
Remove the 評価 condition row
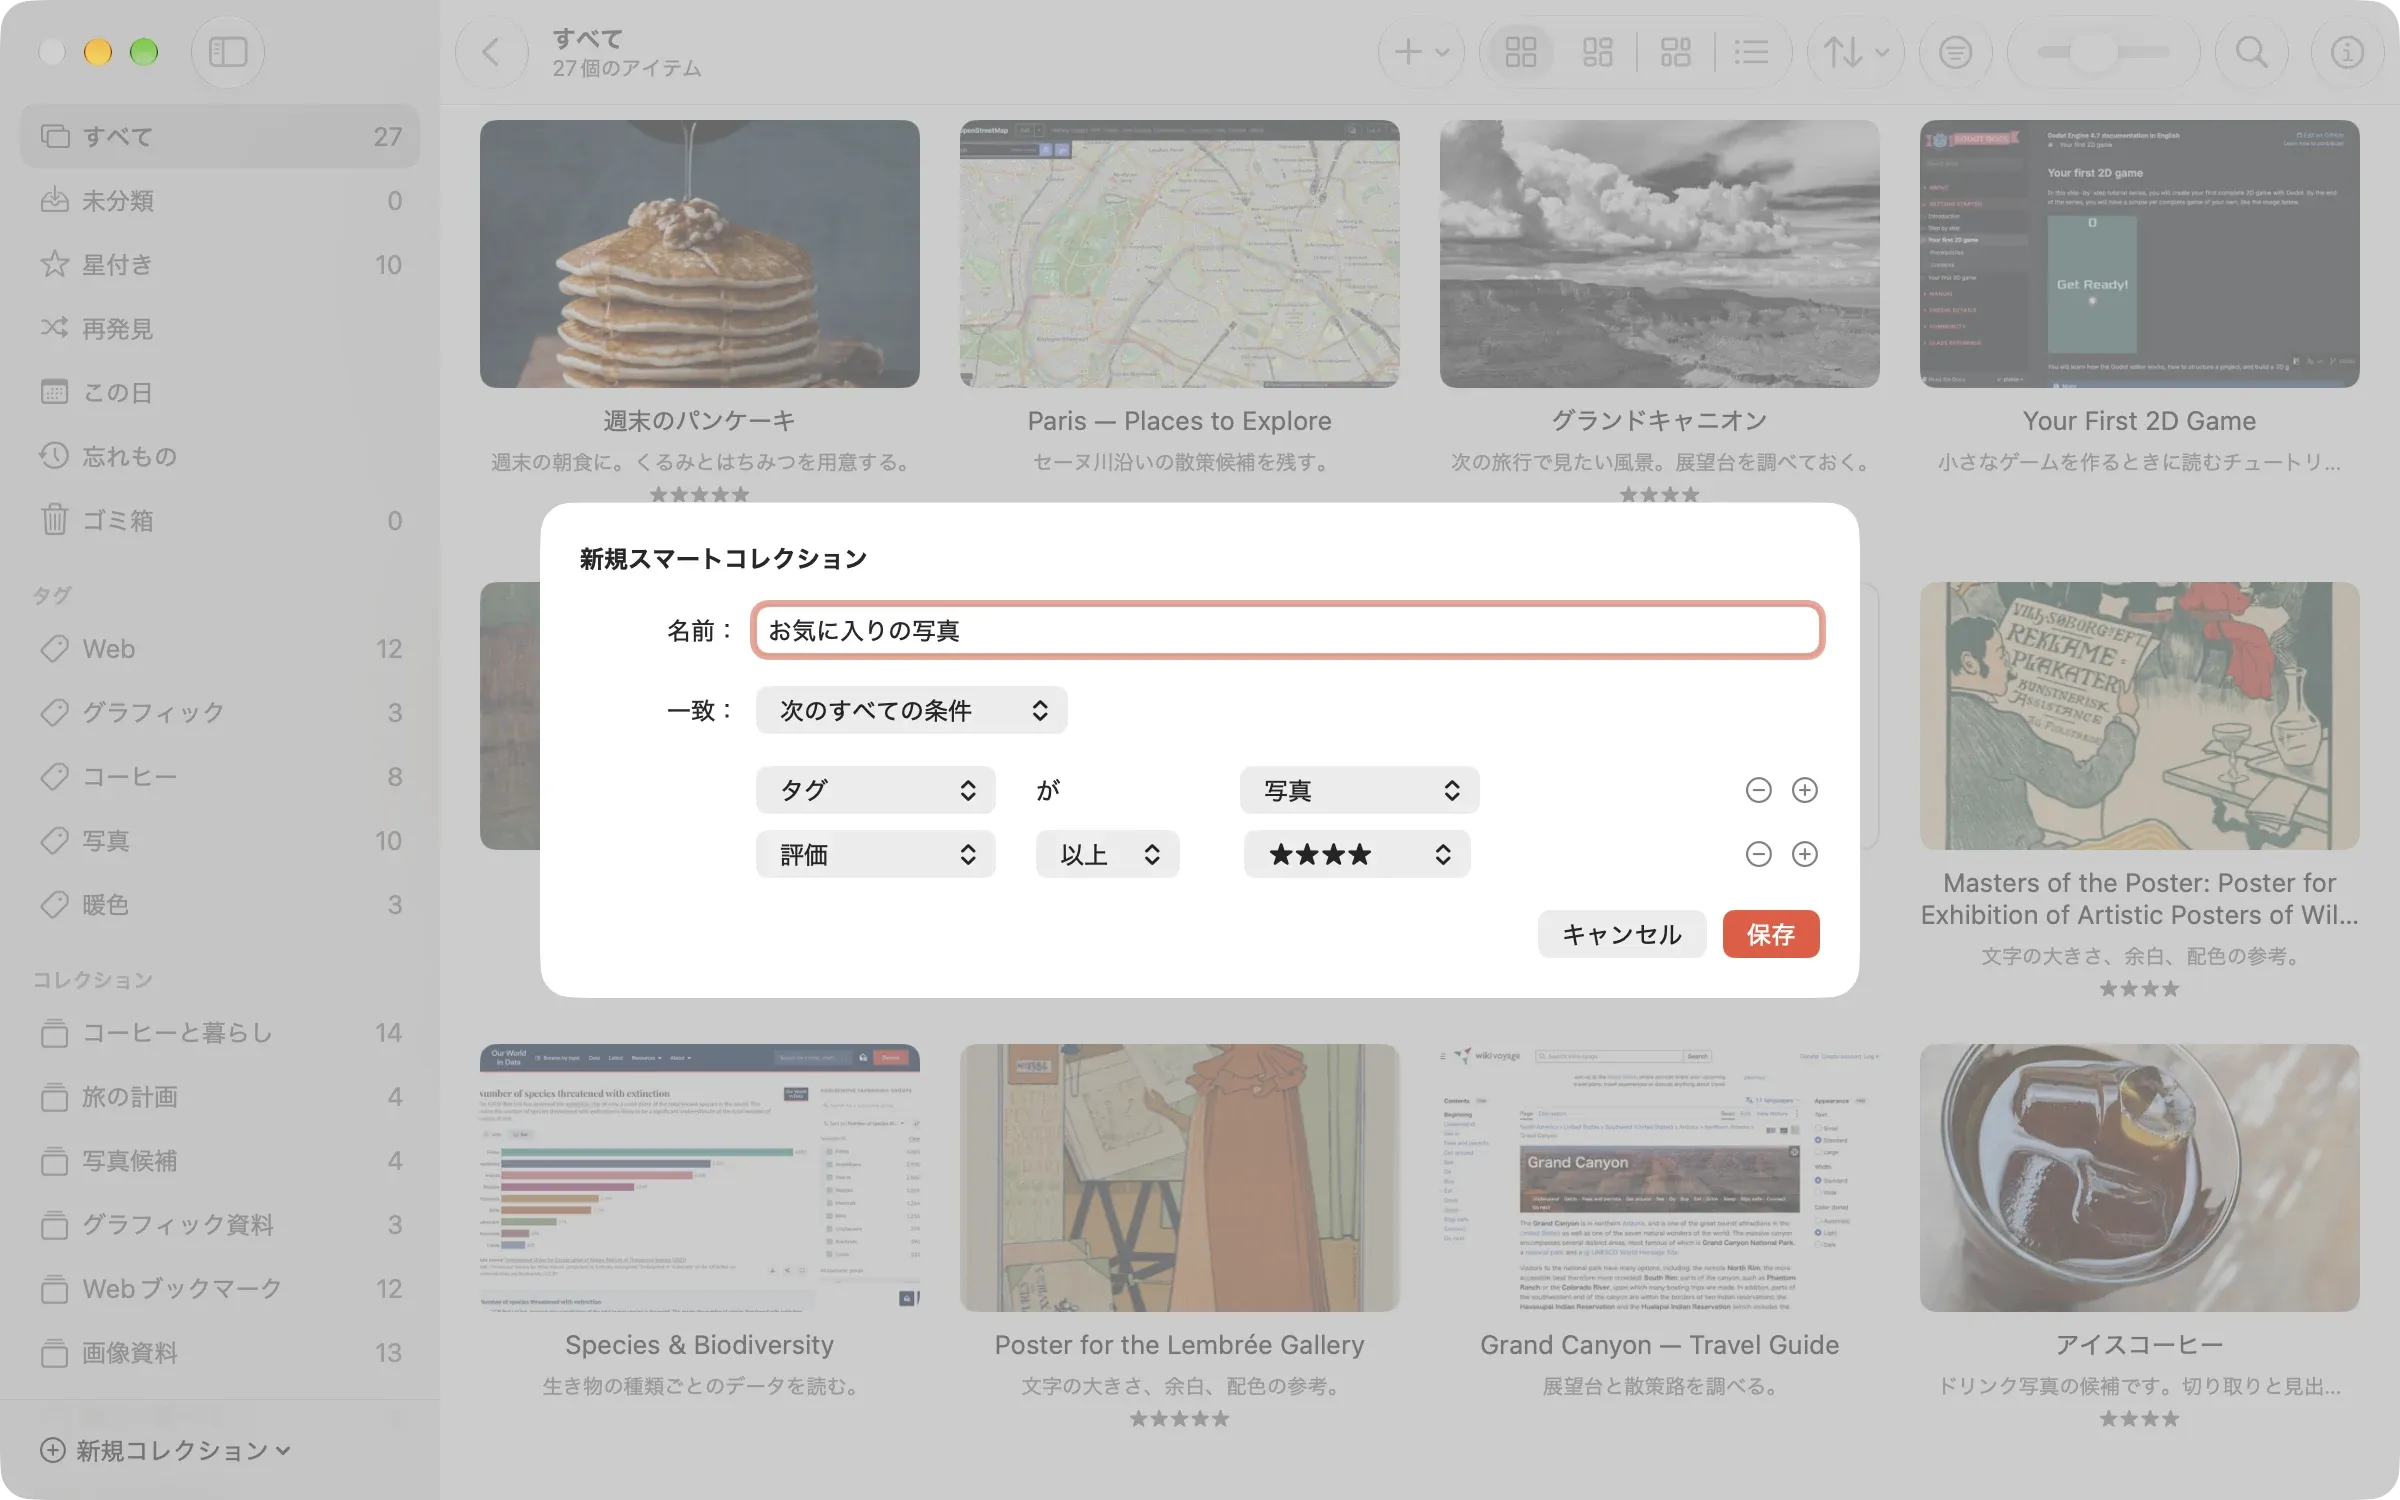coord(1758,854)
